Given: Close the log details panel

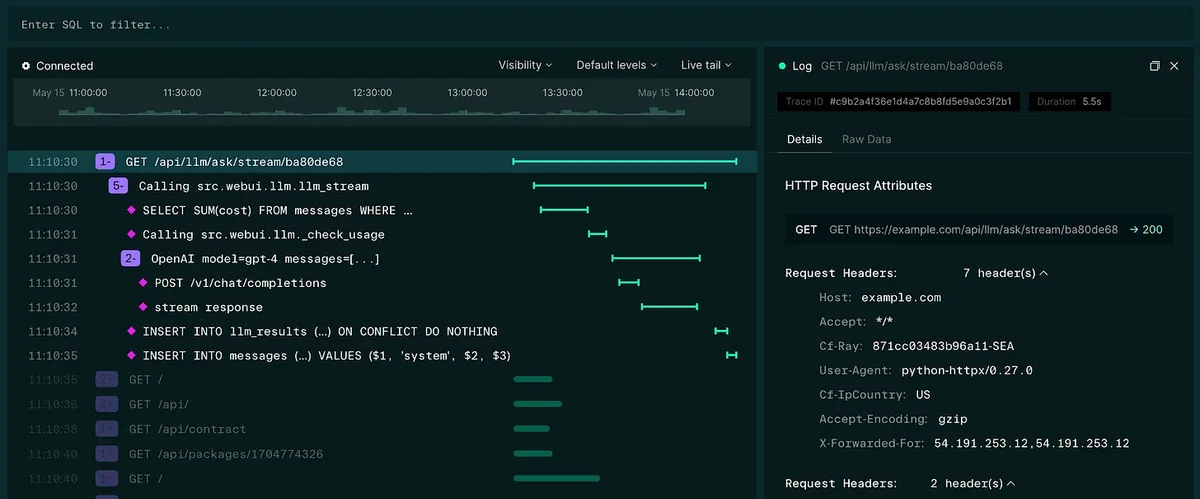Looking at the screenshot, I should click(1176, 66).
